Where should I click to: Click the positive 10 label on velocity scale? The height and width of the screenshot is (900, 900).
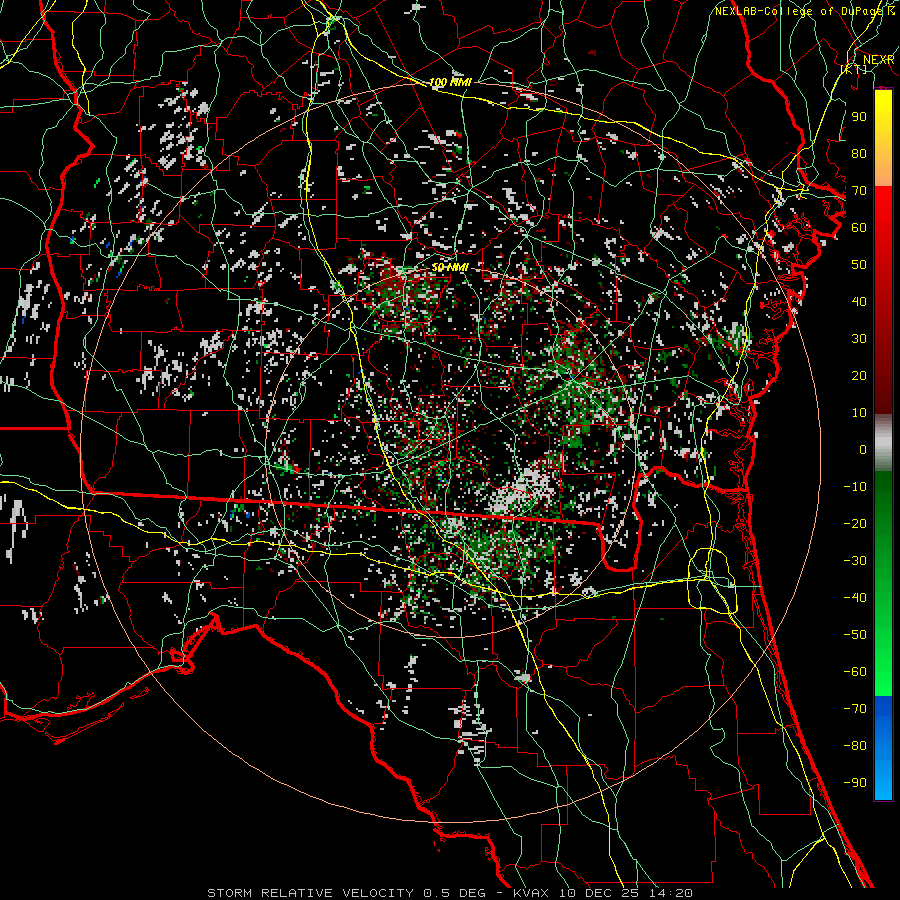tap(859, 413)
